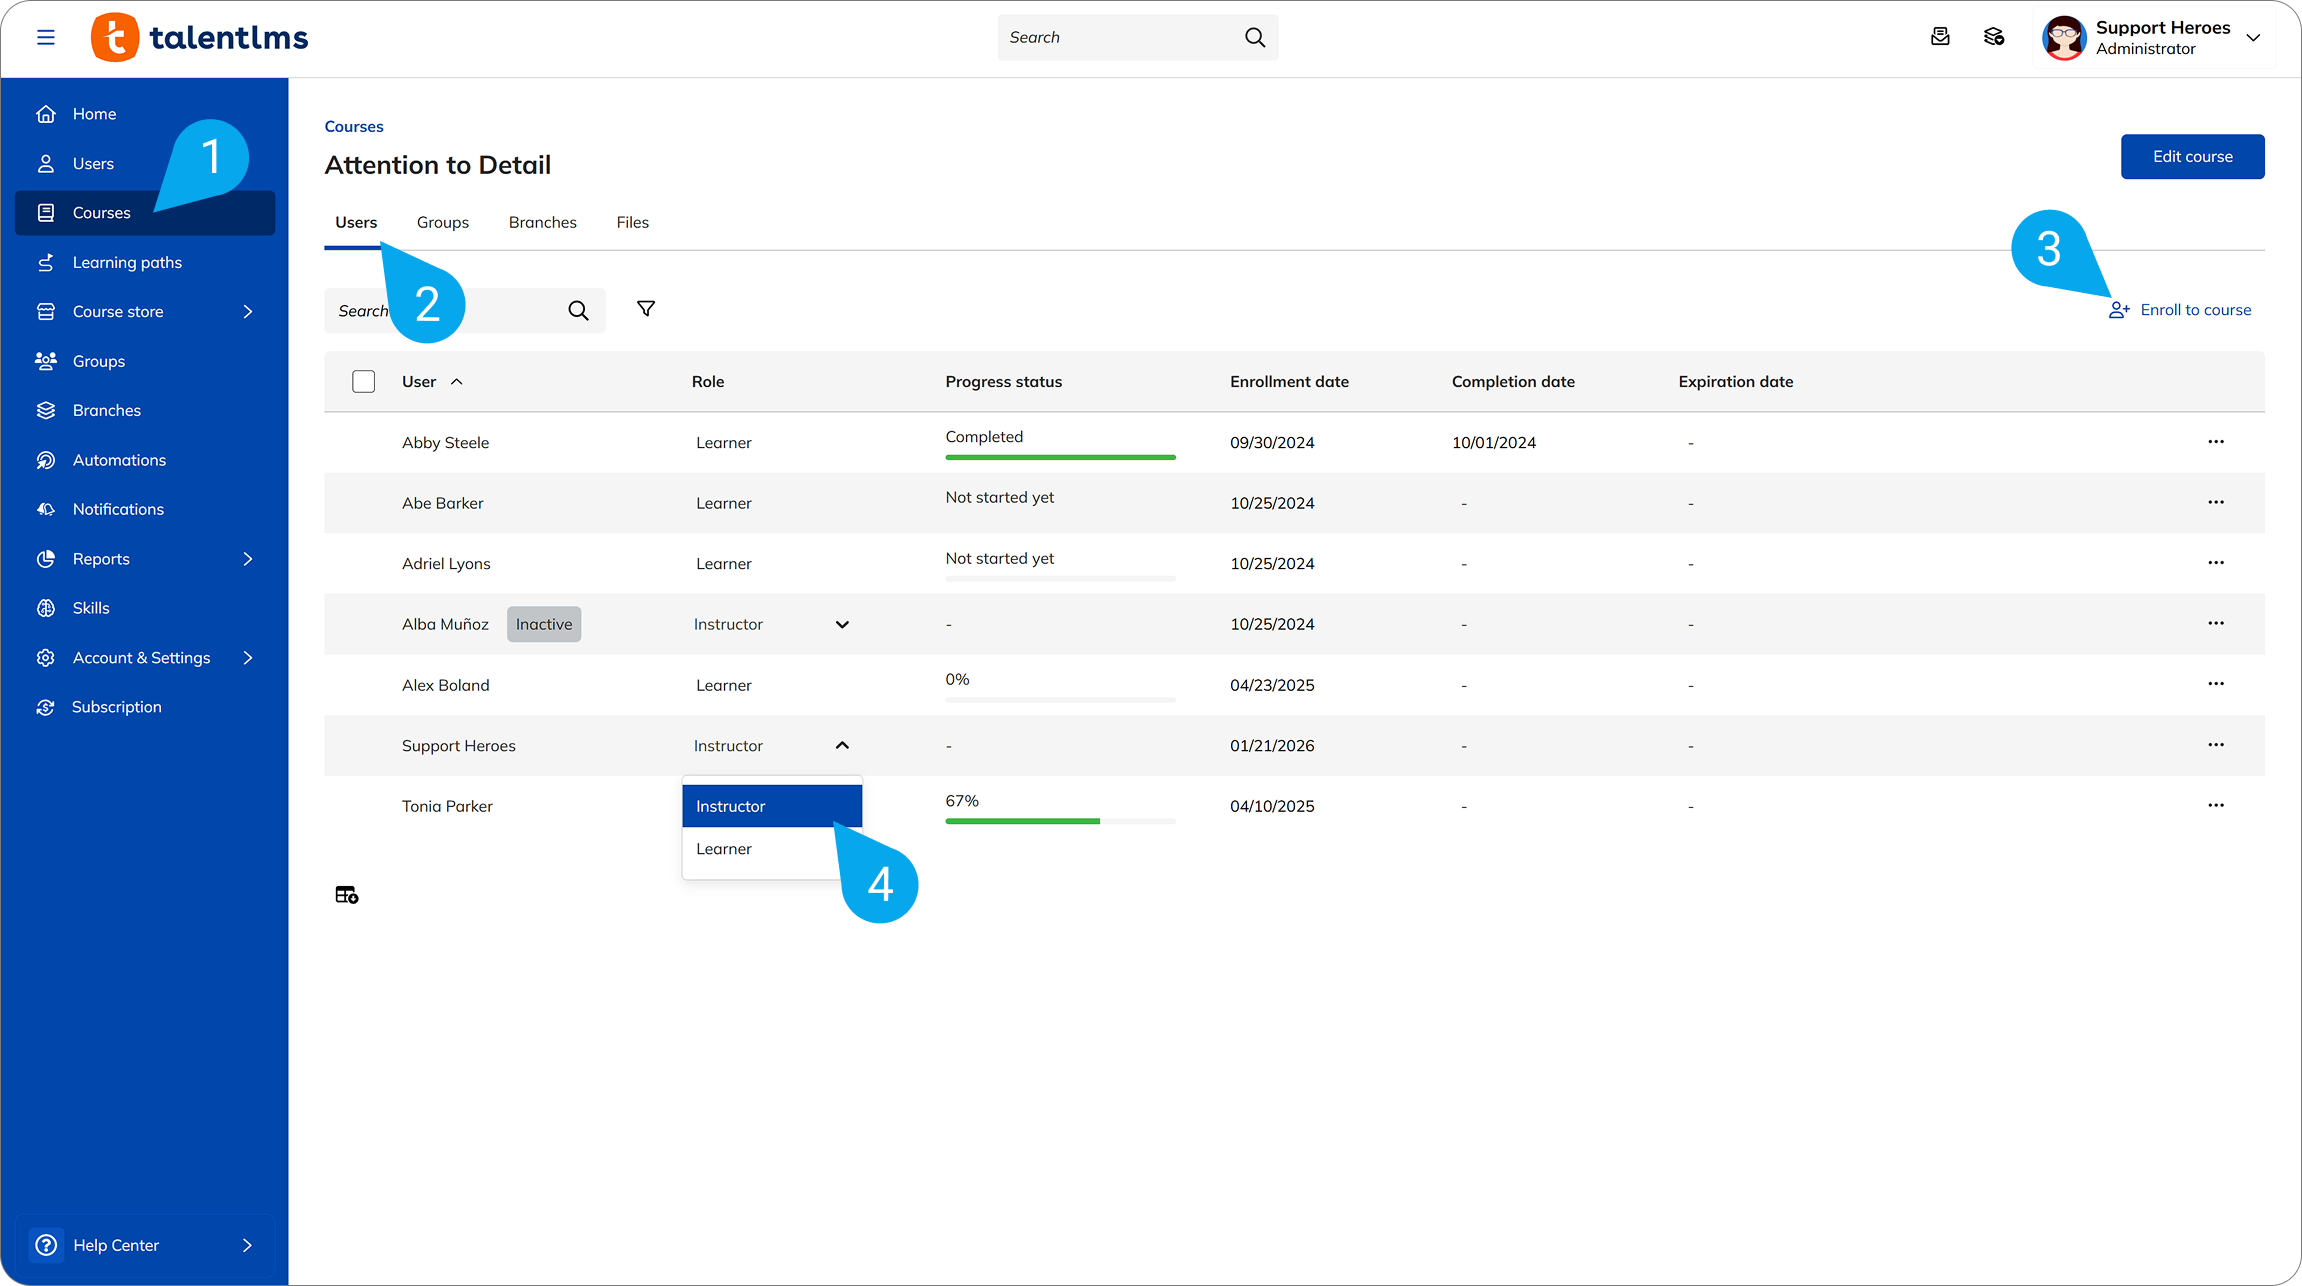The image size is (2302, 1286).
Task: Expand the Reports submenu arrow
Action: pyautogui.click(x=248, y=559)
